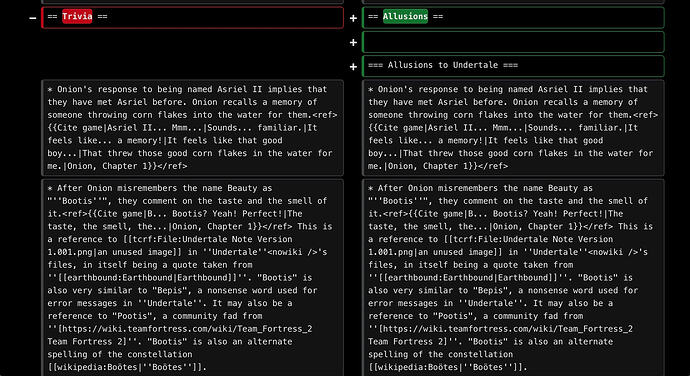Viewport: 690px width, 376px height.
Task: Click the line === Allusions to Undertale ===
Action: (513, 66)
